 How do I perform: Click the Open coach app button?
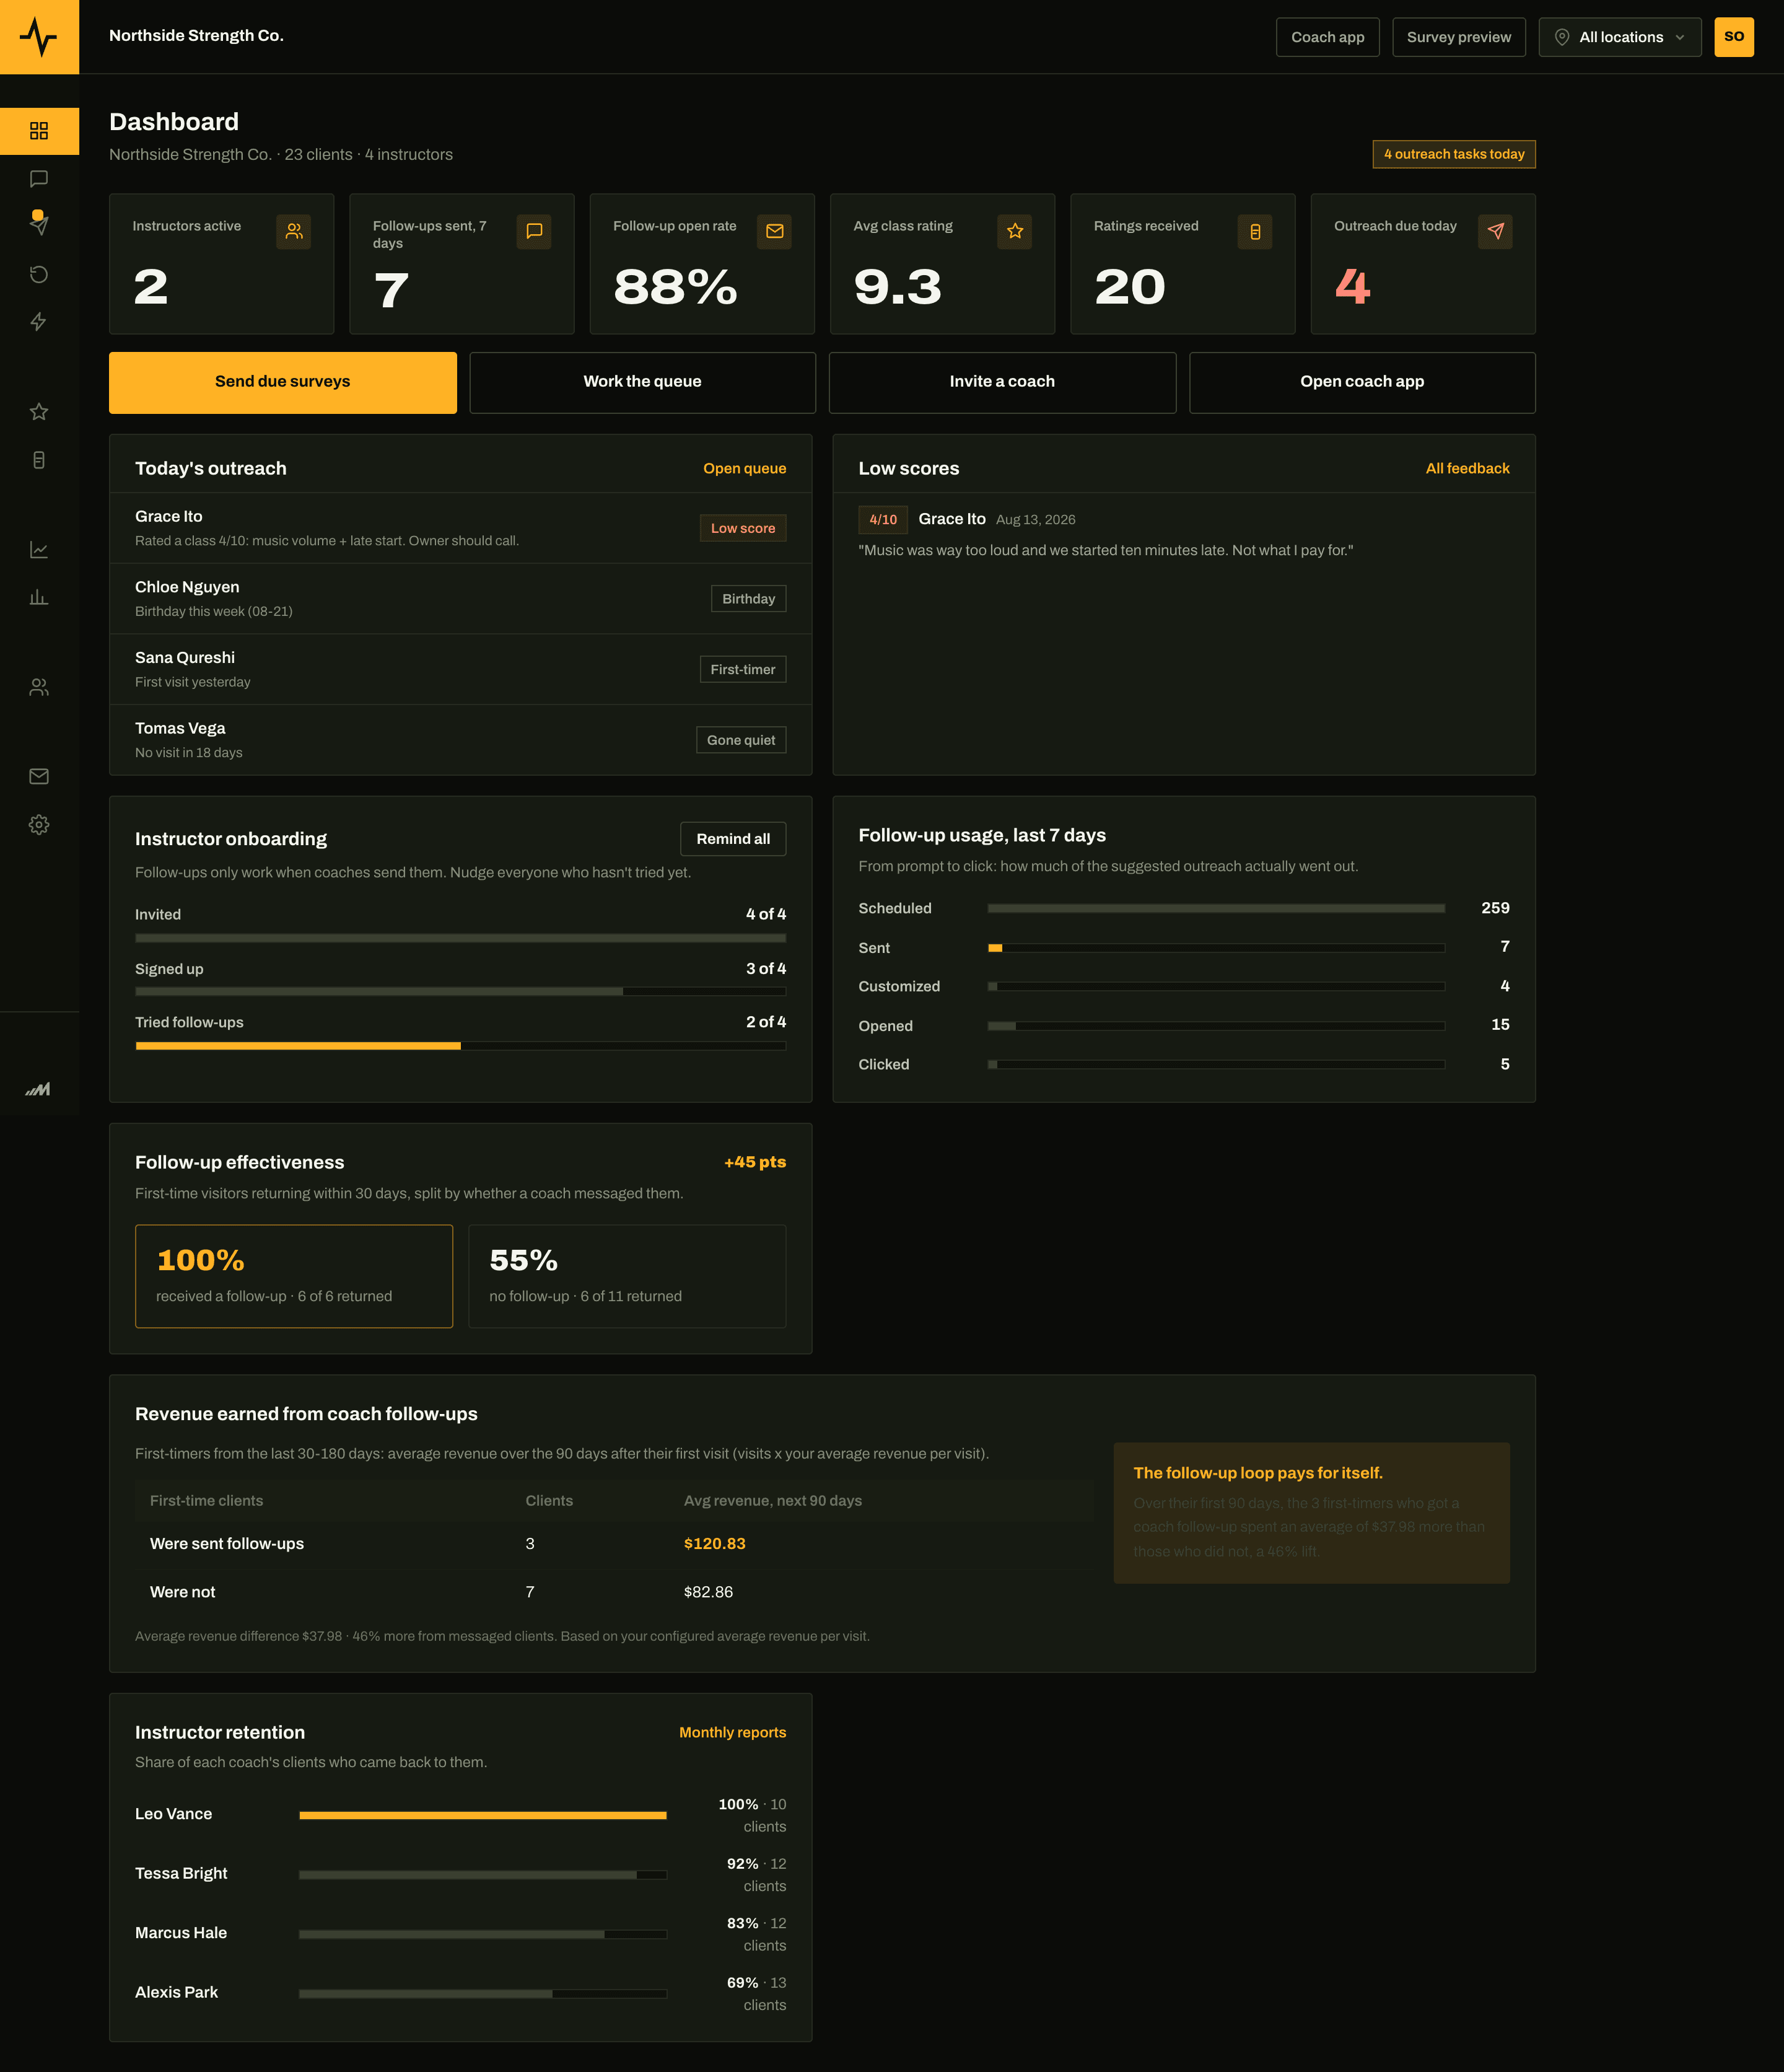tap(1362, 382)
